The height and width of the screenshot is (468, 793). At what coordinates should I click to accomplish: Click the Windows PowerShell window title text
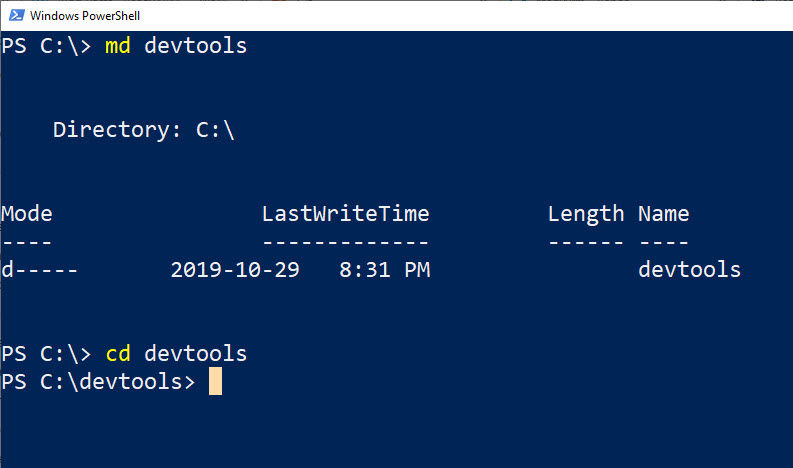tap(85, 16)
